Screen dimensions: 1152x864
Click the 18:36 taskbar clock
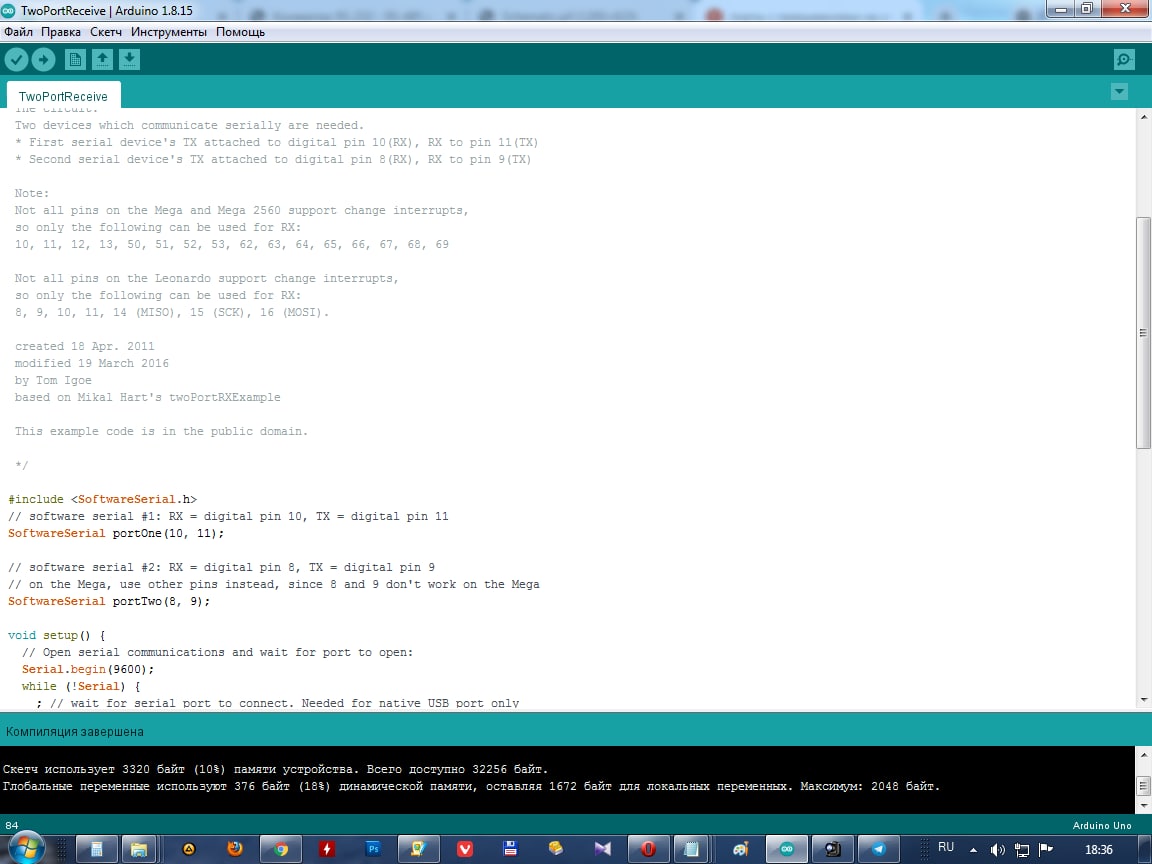[x=1099, y=850]
